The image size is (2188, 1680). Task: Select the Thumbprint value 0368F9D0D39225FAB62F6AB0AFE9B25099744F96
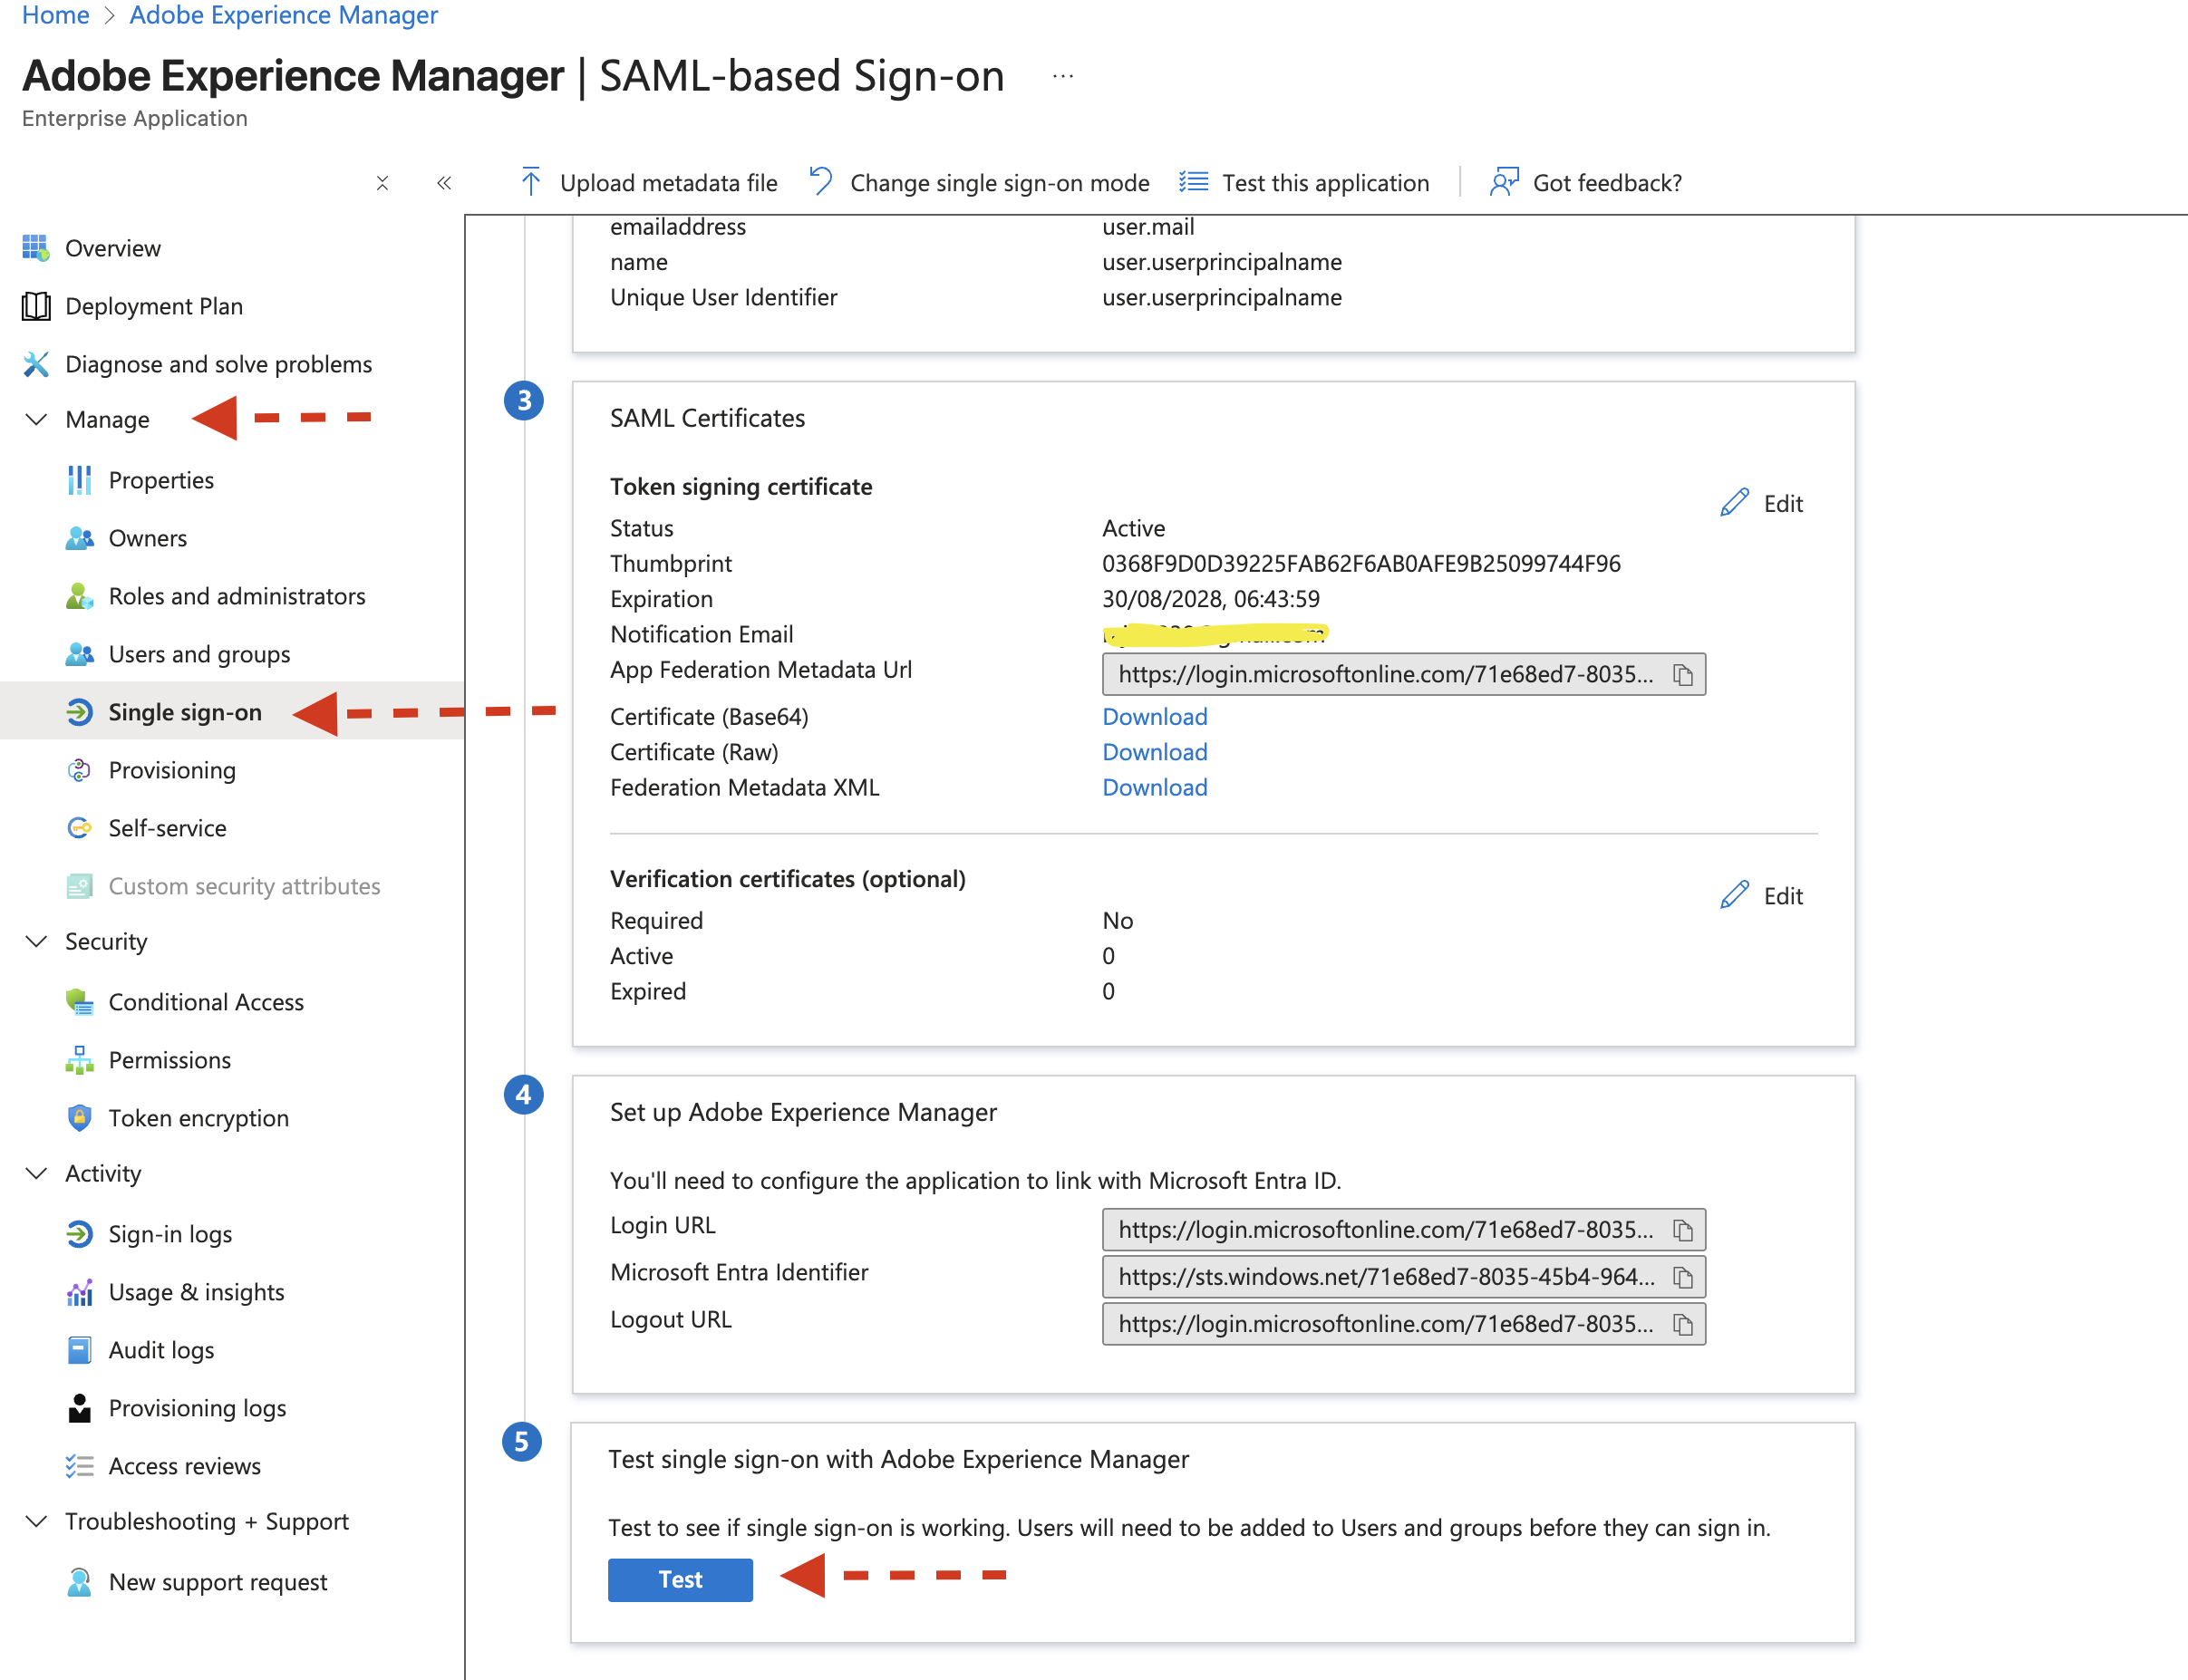[1361, 563]
